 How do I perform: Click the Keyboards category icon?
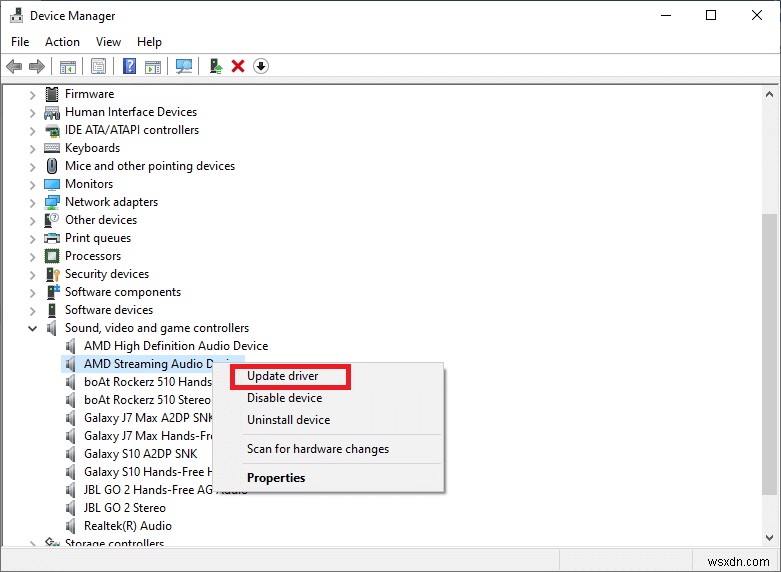tap(52, 148)
